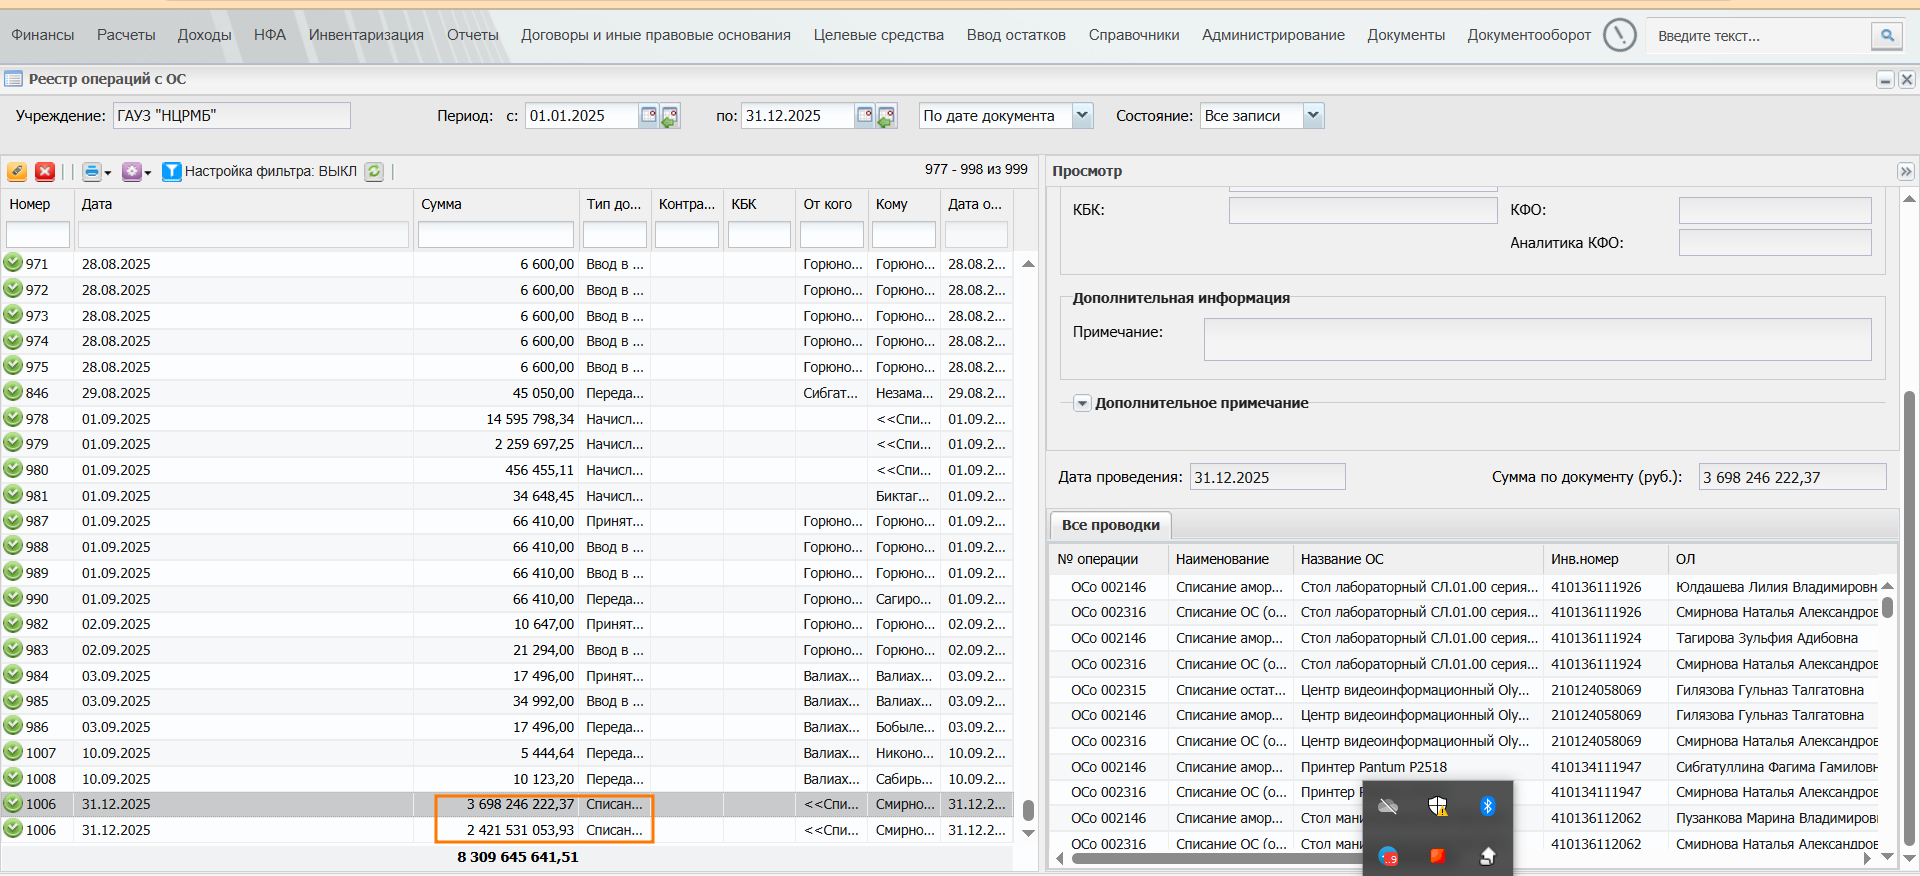This screenshot has width=1920, height=876.
Task: Sort by the Инв.номер column header
Action: pos(1606,559)
